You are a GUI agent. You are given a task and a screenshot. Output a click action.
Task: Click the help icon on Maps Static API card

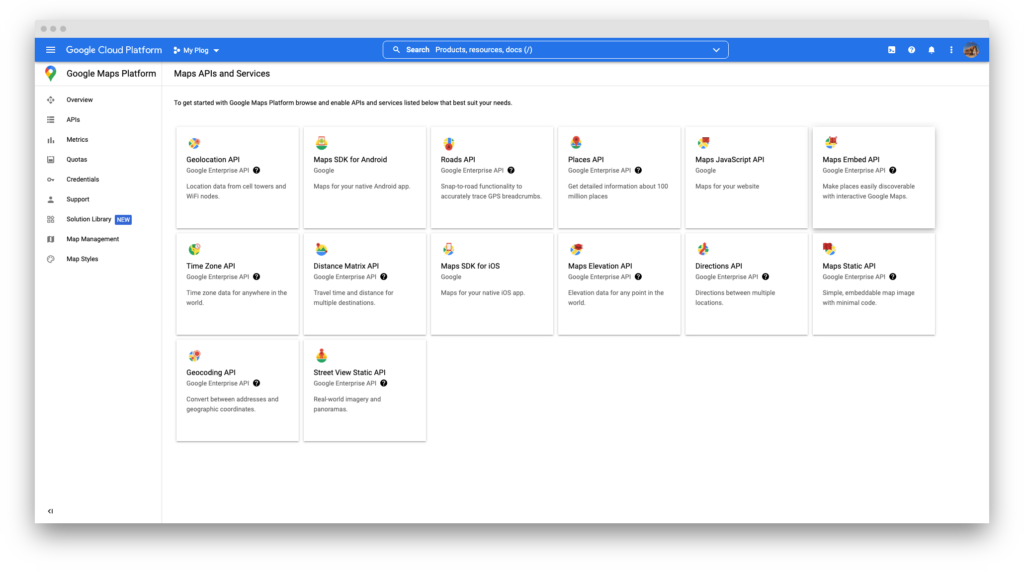[893, 277]
